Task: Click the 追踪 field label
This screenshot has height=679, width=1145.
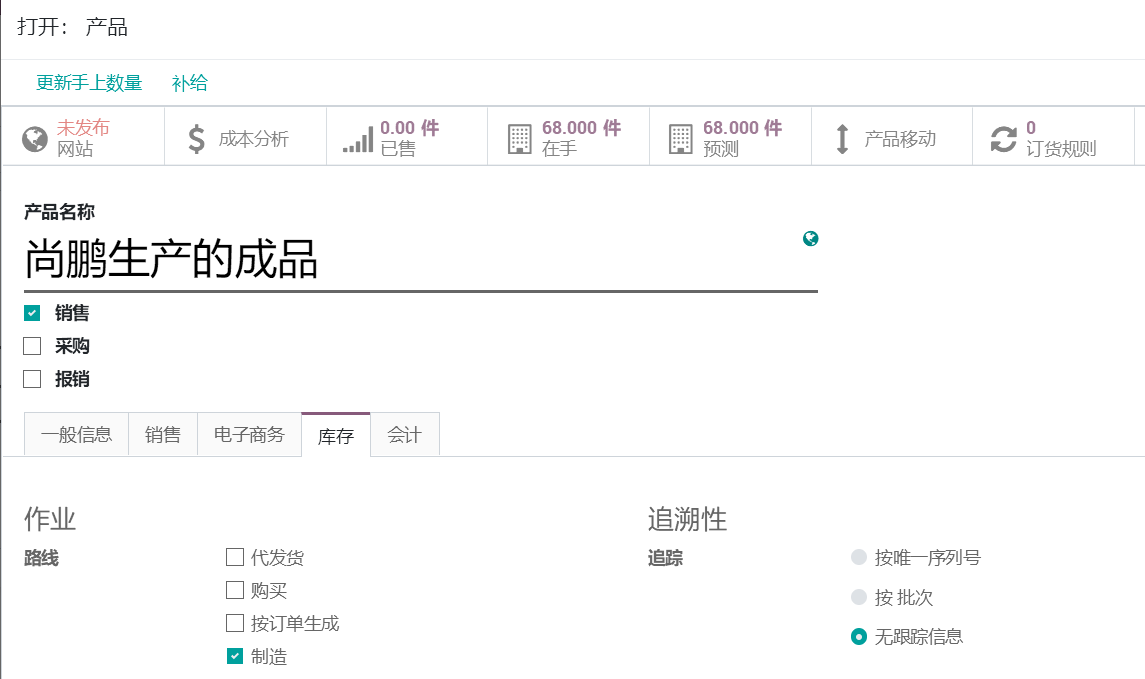Action: click(x=665, y=559)
